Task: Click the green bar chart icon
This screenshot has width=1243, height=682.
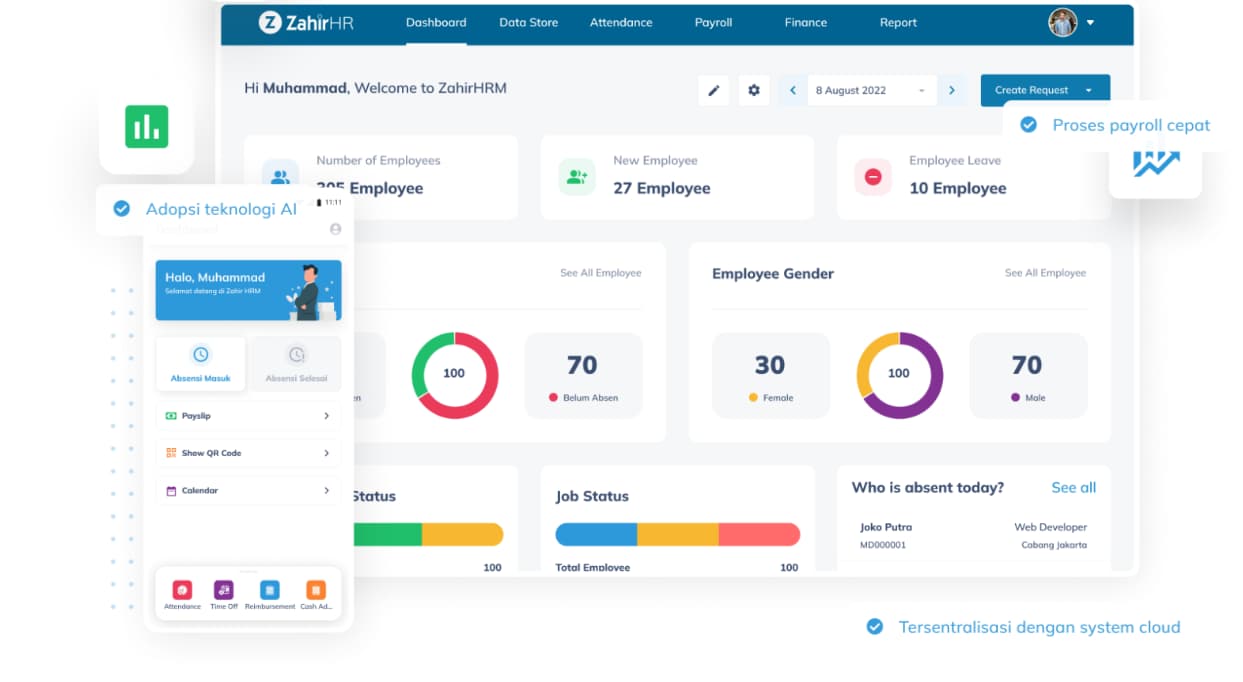Action: click(146, 127)
